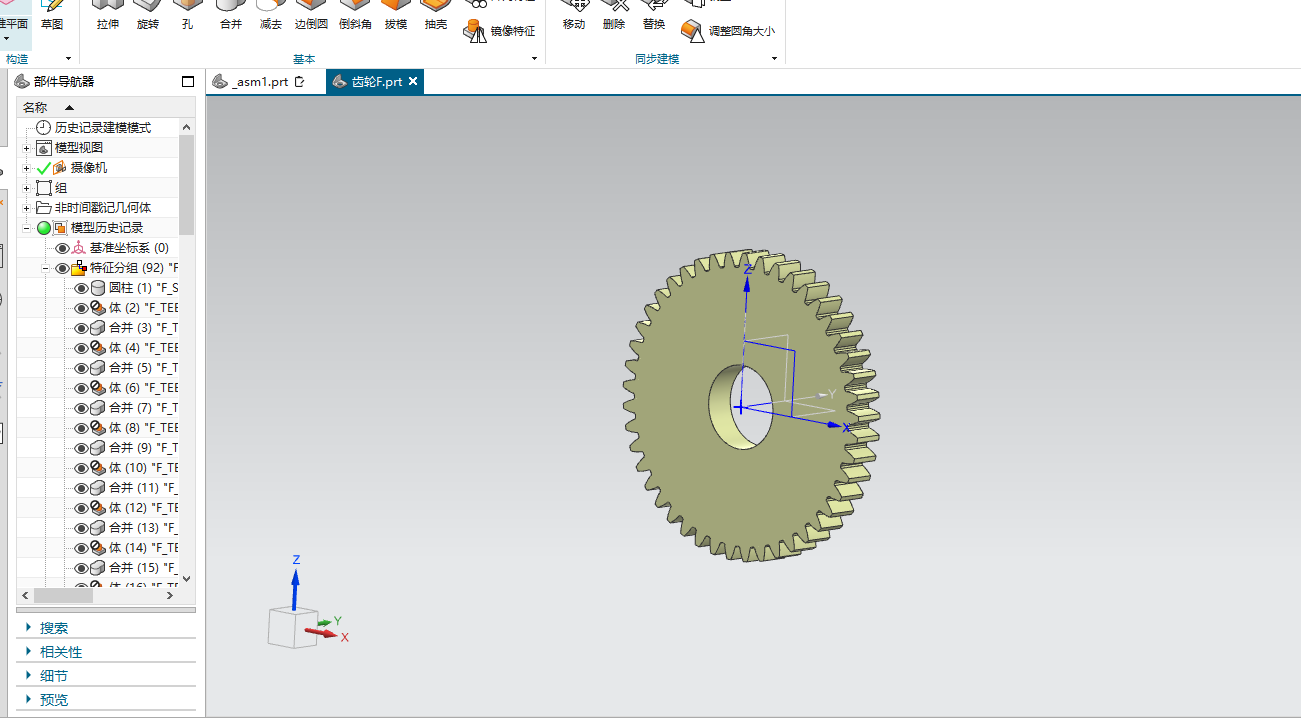This screenshot has width=1301, height=724.
Task: Click the 非时间戳记几何体 folder icon
Action: [x=43, y=208]
